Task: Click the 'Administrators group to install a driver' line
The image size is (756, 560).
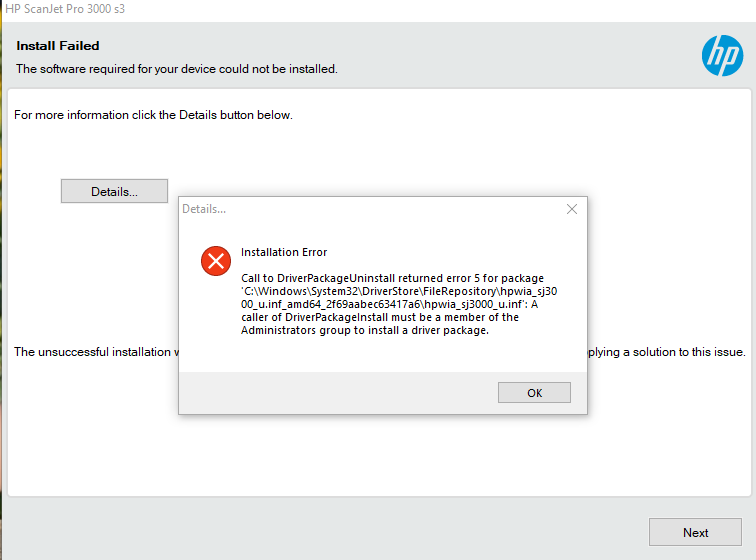Action: pyautogui.click(x=365, y=330)
